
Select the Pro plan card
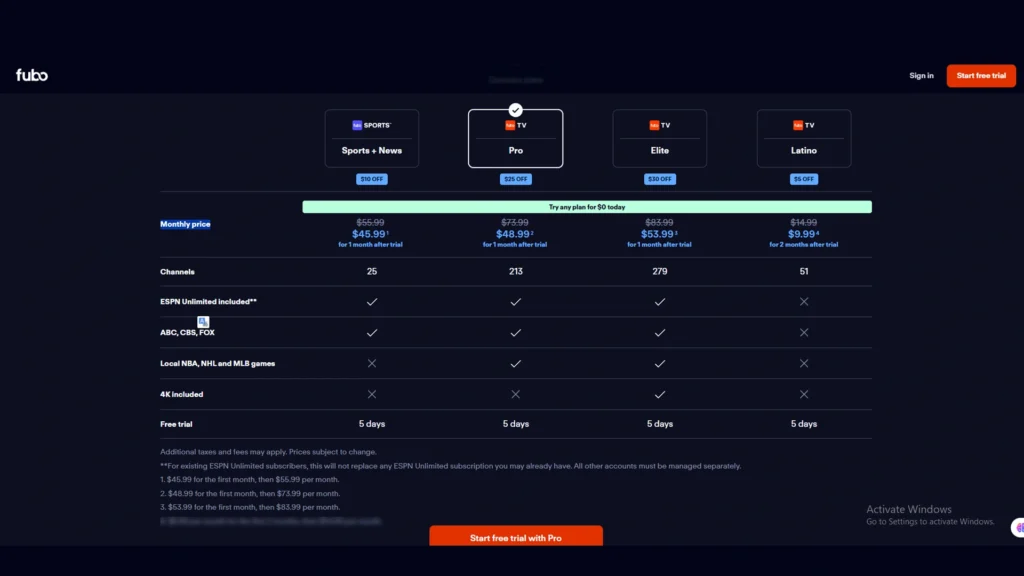[x=515, y=138]
